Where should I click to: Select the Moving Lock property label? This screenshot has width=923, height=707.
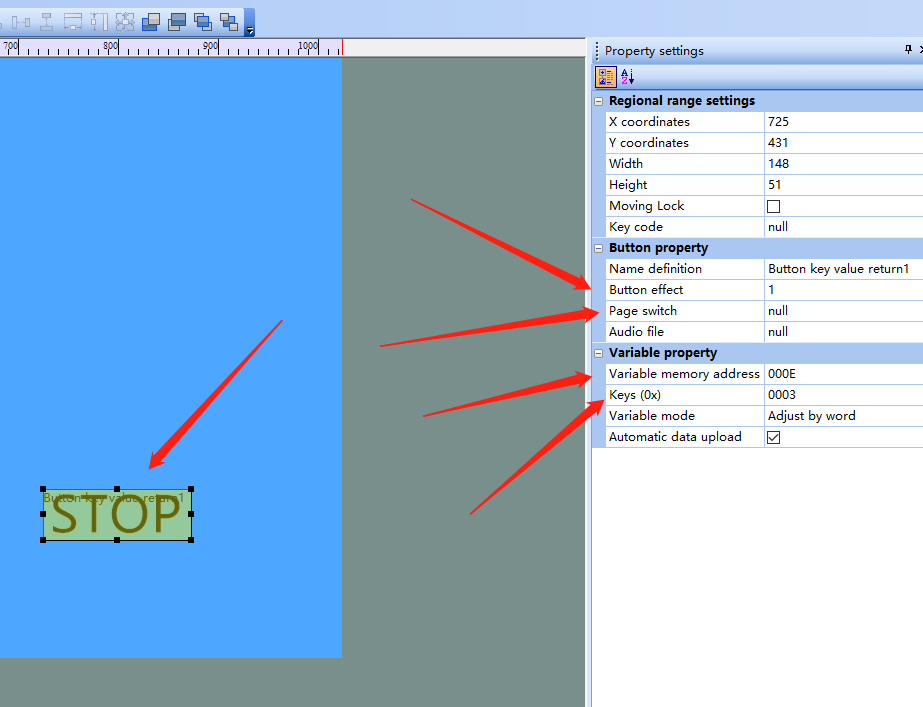[x=646, y=206]
